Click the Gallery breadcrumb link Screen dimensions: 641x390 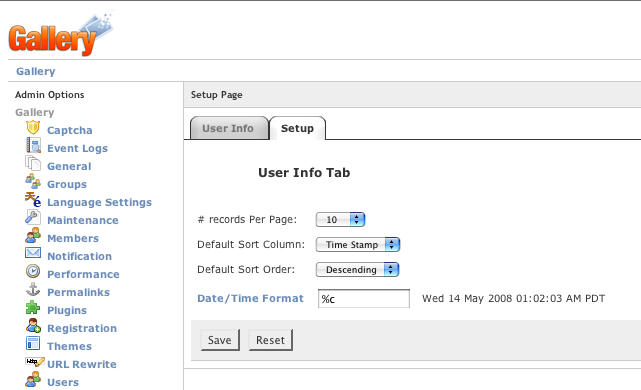click(x=36, y=71)
